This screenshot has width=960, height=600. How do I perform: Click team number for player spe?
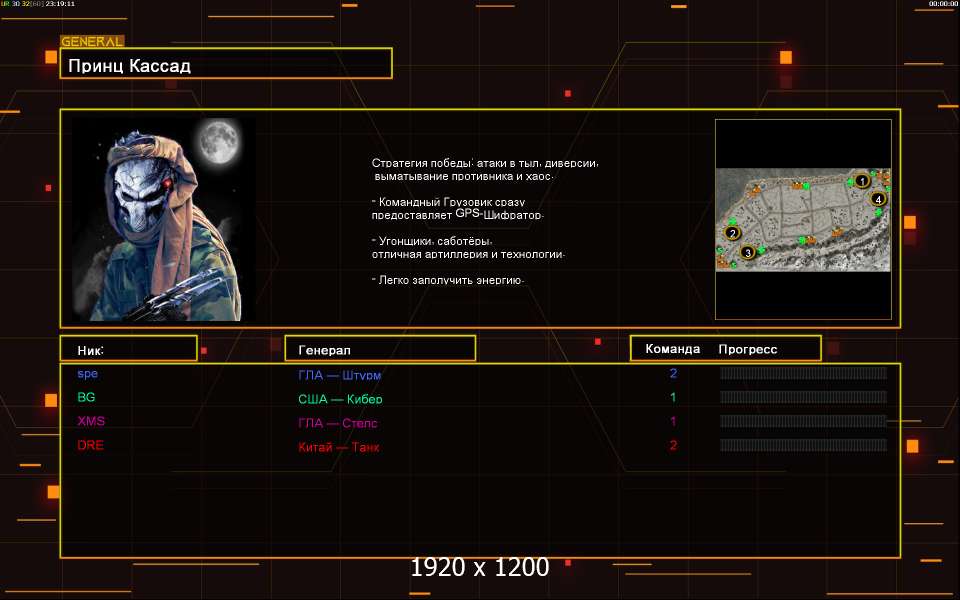click(673, 373)
